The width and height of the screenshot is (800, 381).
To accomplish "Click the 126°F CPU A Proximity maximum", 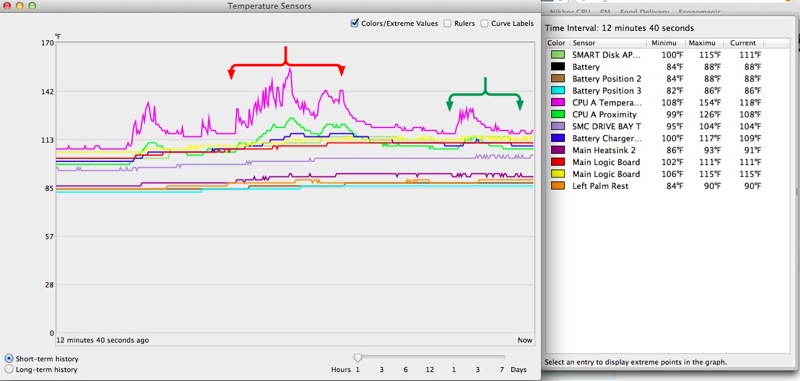I will pos(710,115).
